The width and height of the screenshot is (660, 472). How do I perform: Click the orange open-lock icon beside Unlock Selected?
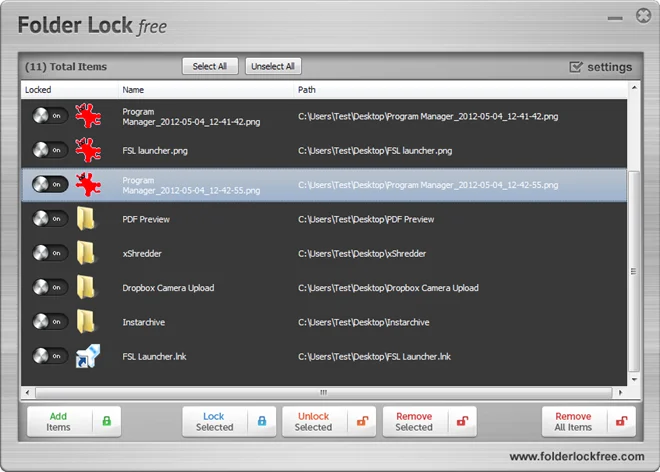(x=362, y=421)
